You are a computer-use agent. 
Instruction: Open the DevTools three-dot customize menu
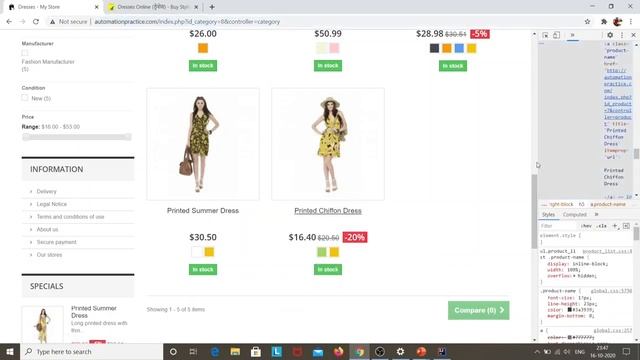(622, 35)
